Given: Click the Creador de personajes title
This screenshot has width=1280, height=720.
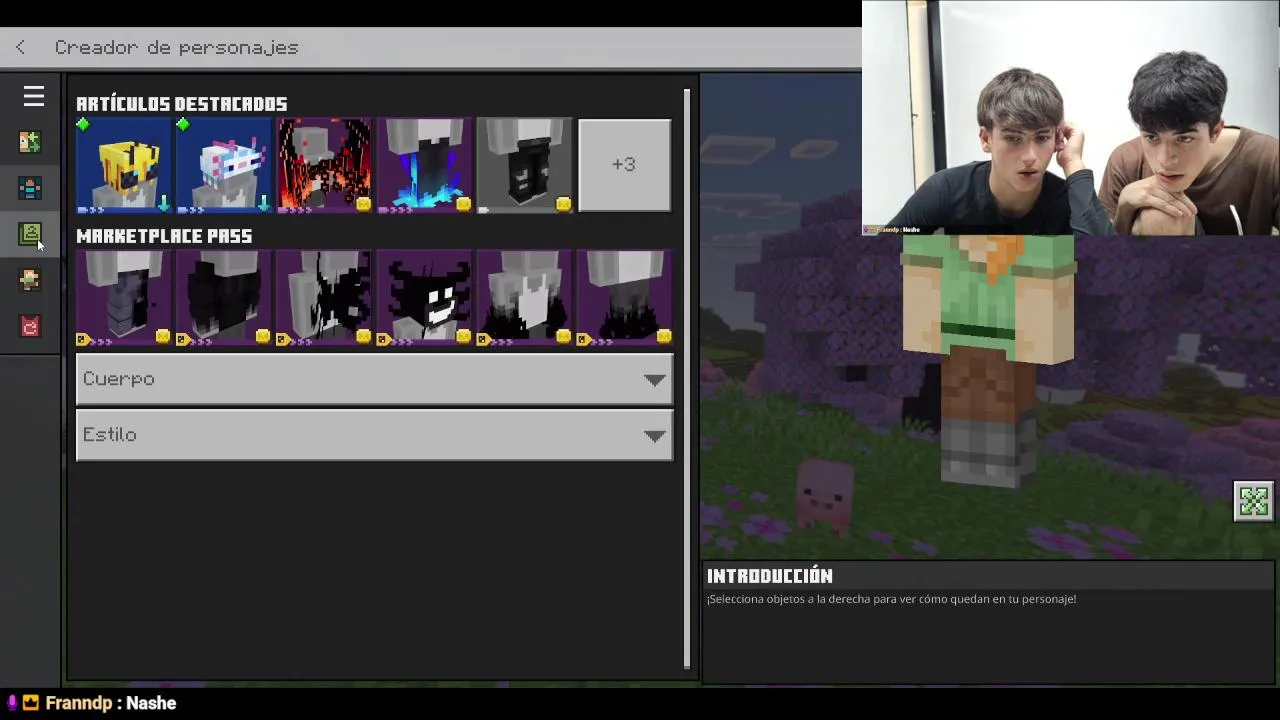Looking at the screenshot, I should coord(176,47).
